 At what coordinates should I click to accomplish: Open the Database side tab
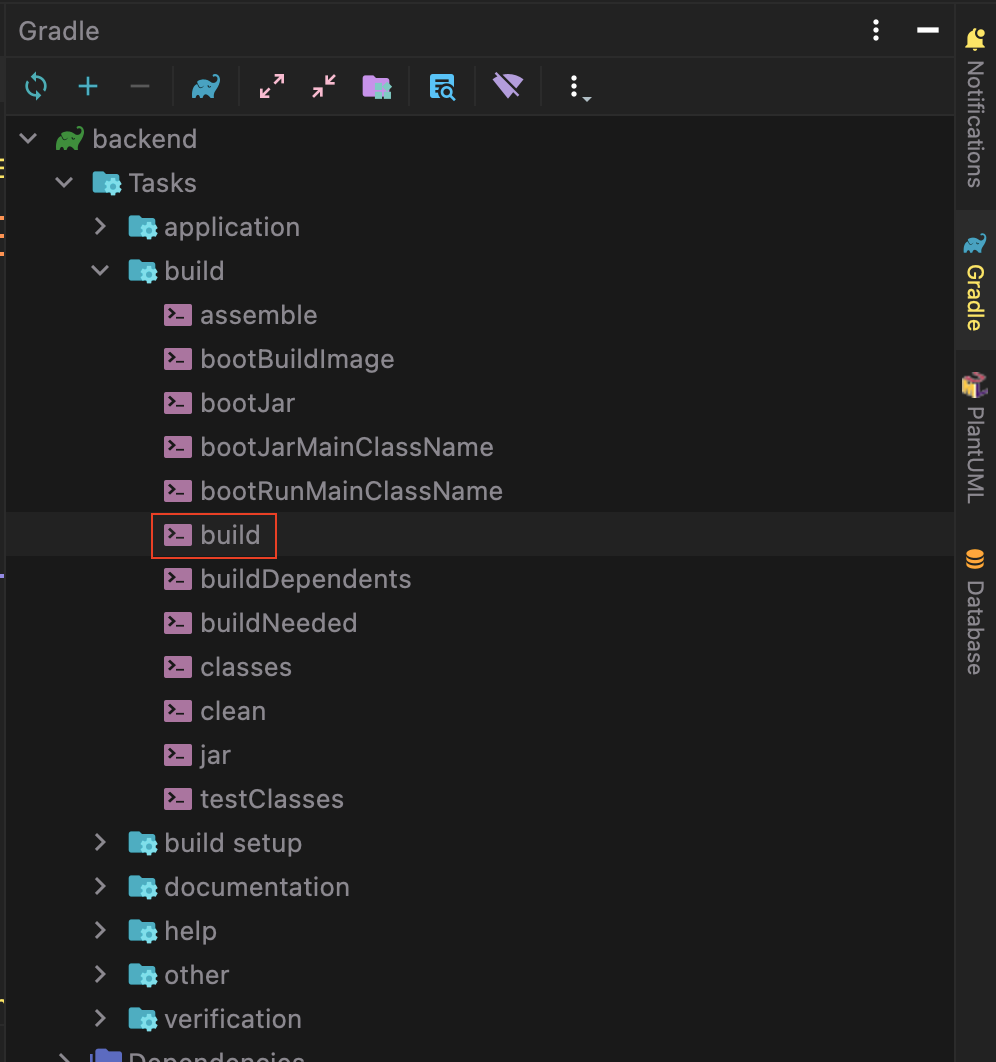pyautogui.click(x=975, y=612)
